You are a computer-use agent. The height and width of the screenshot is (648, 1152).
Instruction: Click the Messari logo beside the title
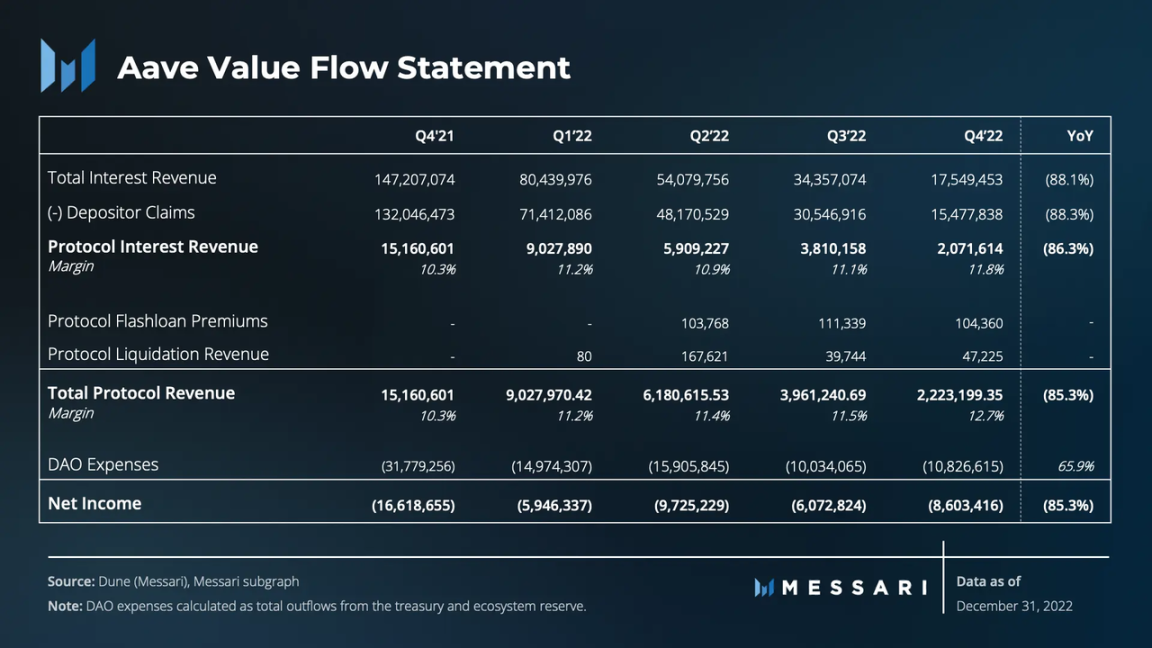click(x=68, y=66)
